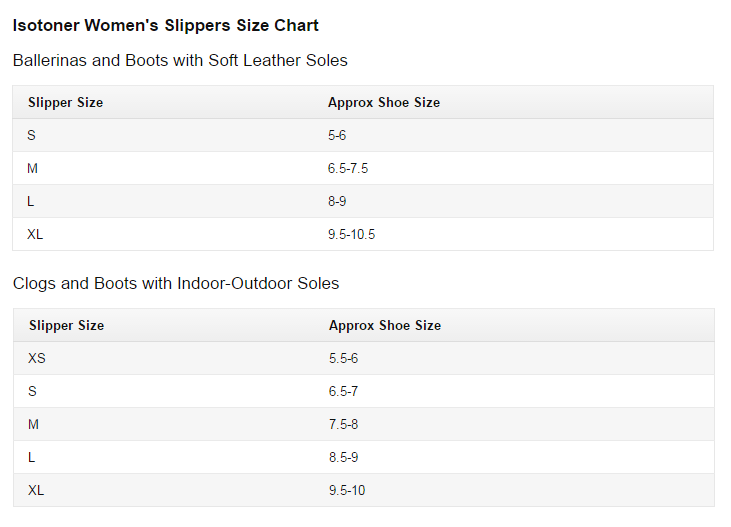Click the Isotoner Women's Slippers Size Chart heading

pos(166,25)
